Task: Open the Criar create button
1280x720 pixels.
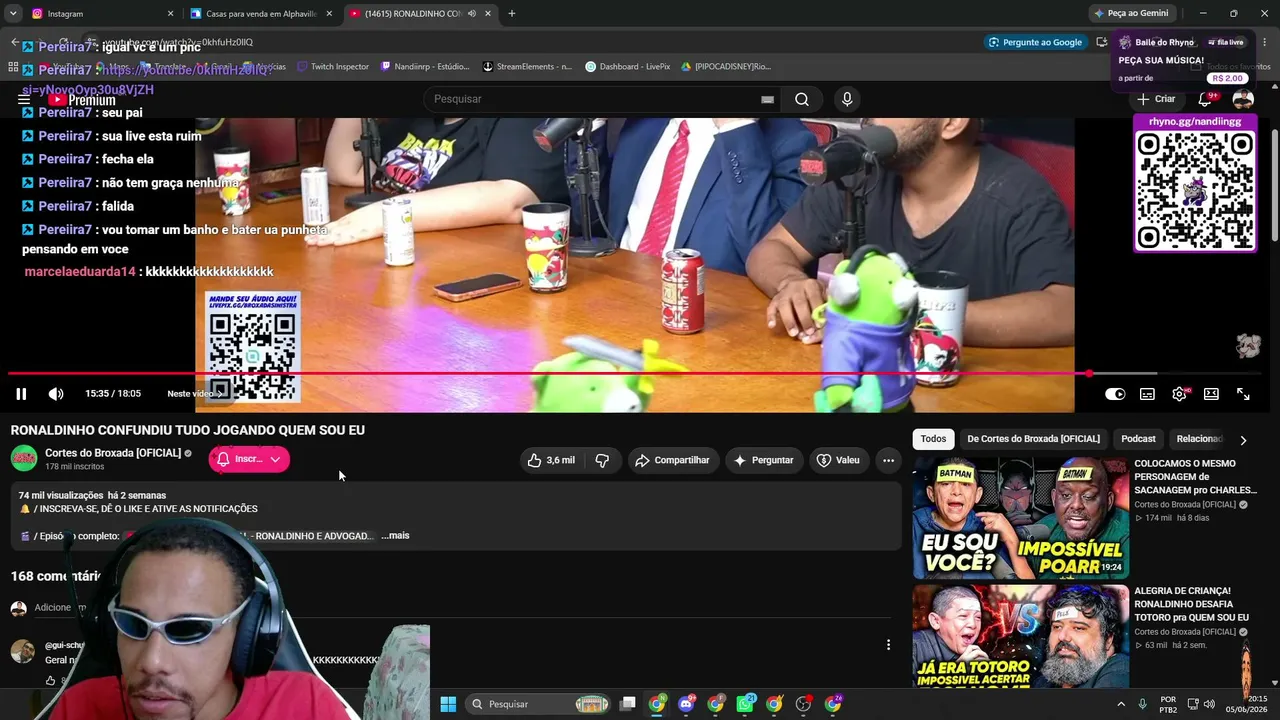Action: click(x=1157, y=99)
